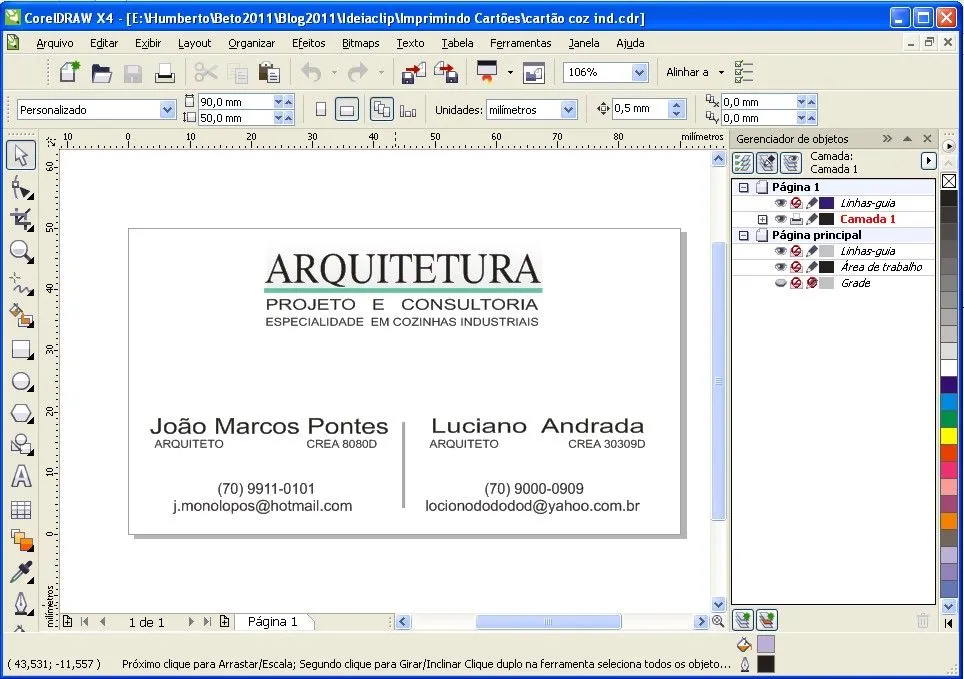Screen dimensions: 964x679
Task: Select the Interactive Blend tool
Action: (22, 541)
